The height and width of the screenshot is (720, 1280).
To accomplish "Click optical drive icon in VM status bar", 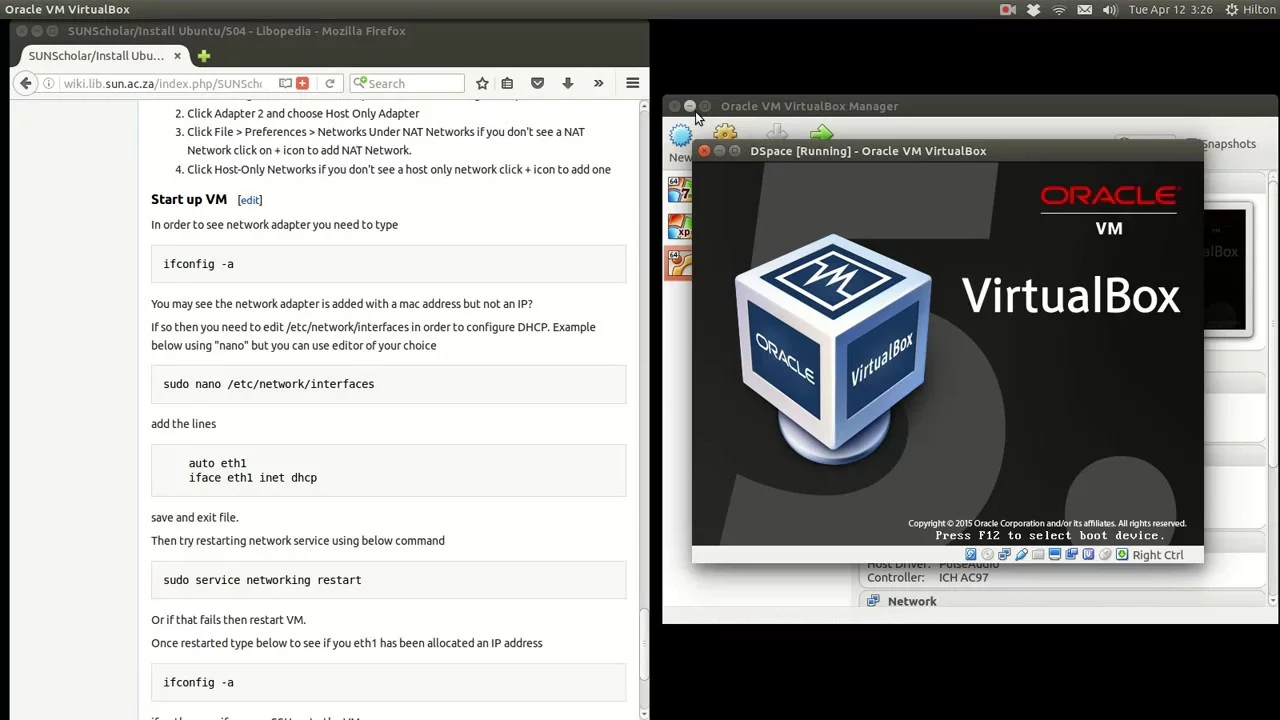I will 987,555.
